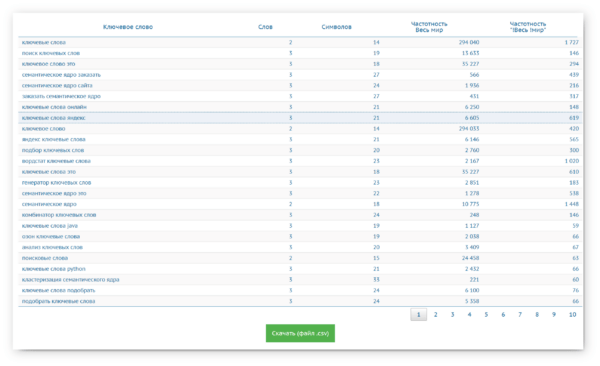
Task: Select the row 'подбор ключевых слов'
Action: [x=300, y=150]
